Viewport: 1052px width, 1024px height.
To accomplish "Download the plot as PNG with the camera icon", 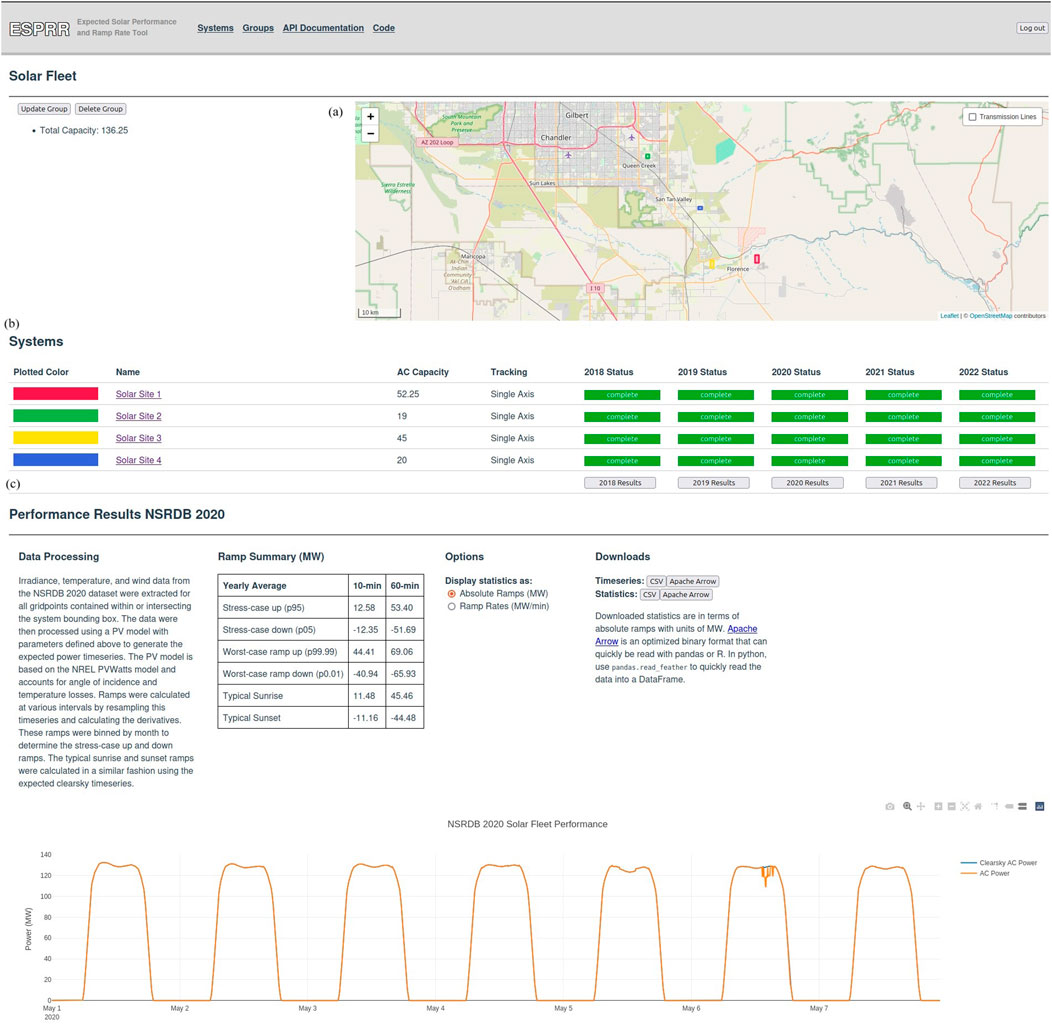I will (x=890, y=807).
